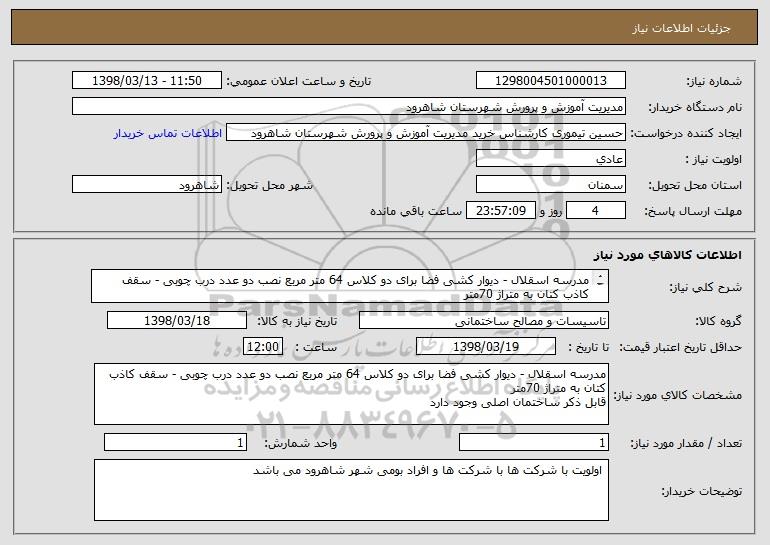Click the label استان محل تحویل

click(695, 186)
